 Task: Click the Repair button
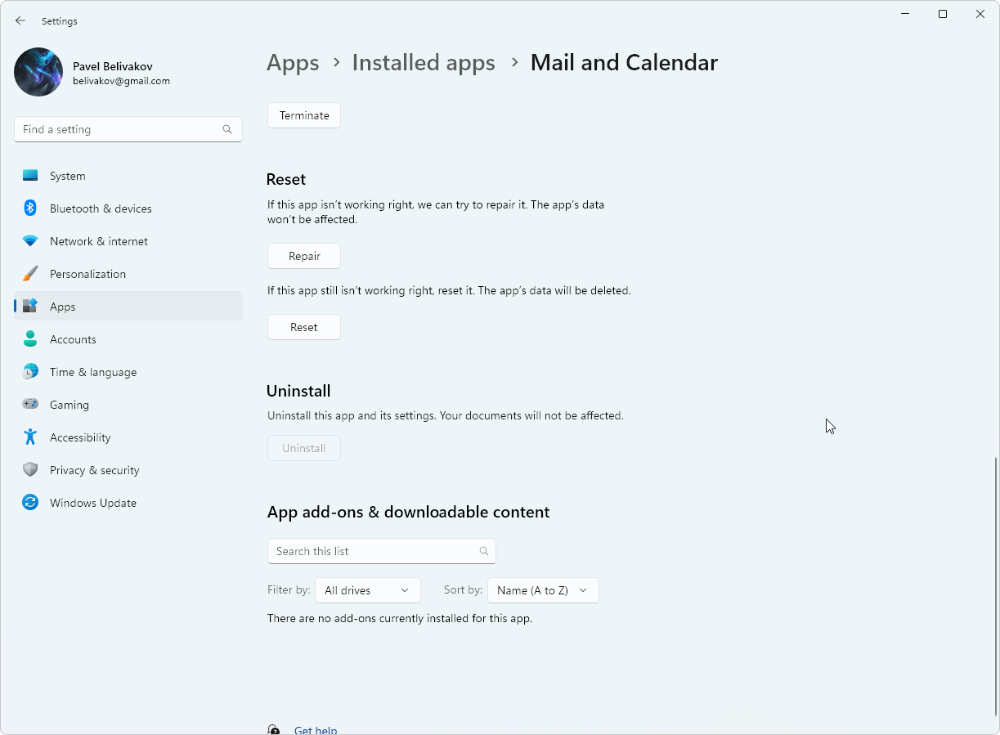click(304, 256)
